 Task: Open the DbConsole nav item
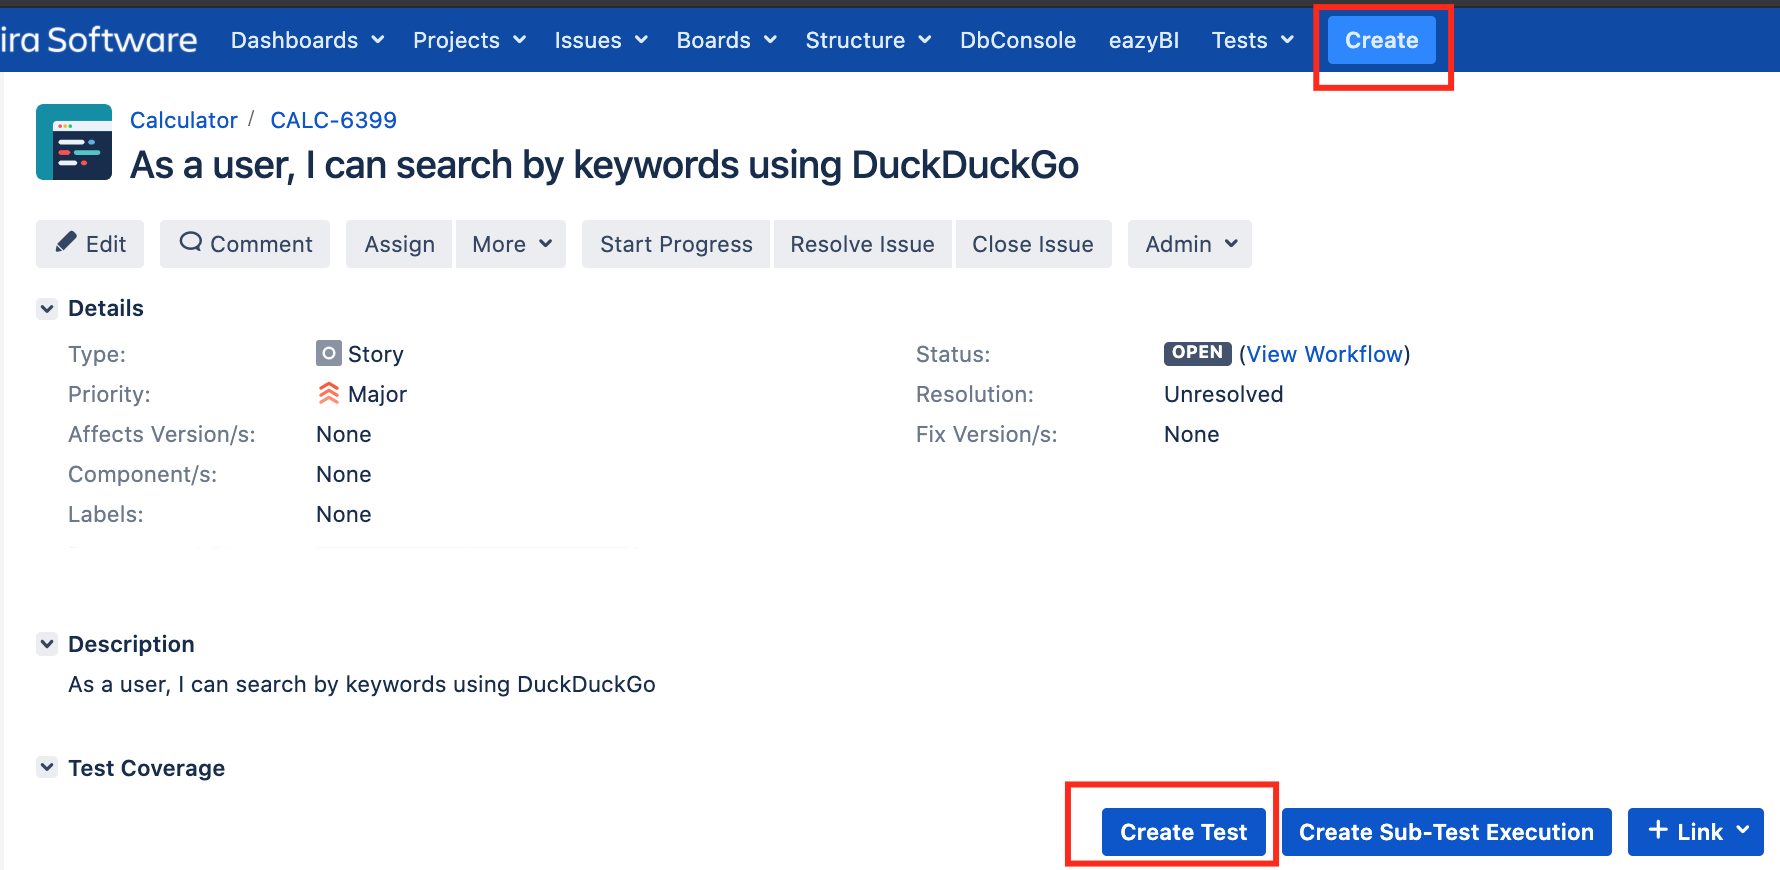click(1018, 40)
